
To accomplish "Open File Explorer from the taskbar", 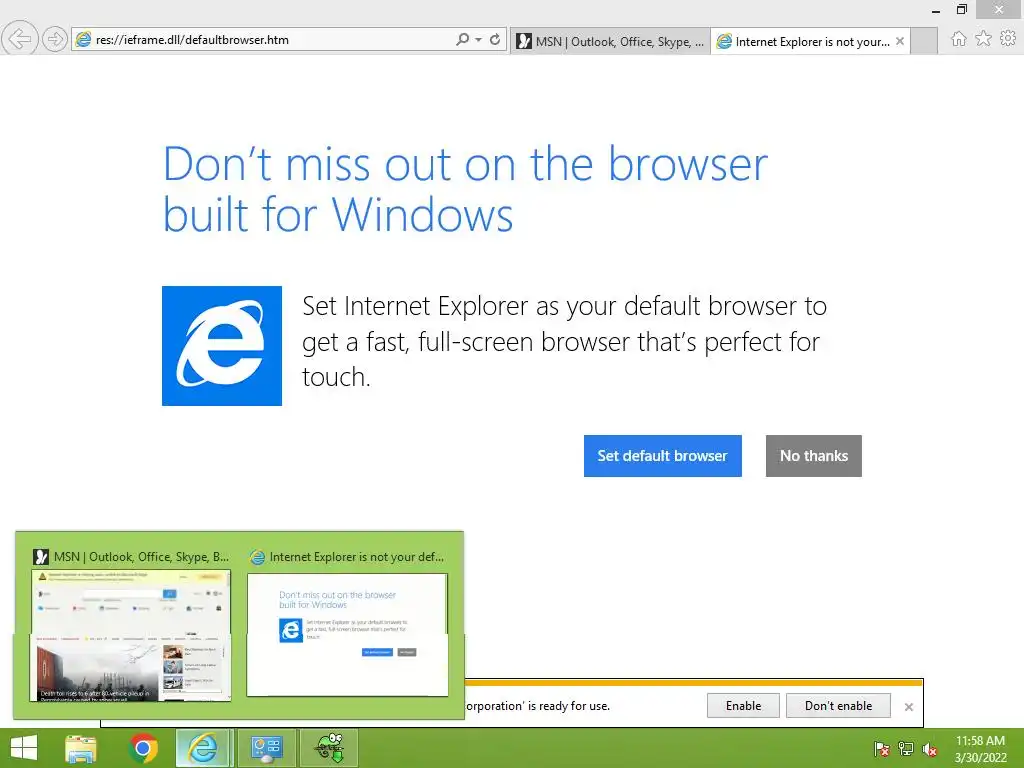I will [81, 748].
